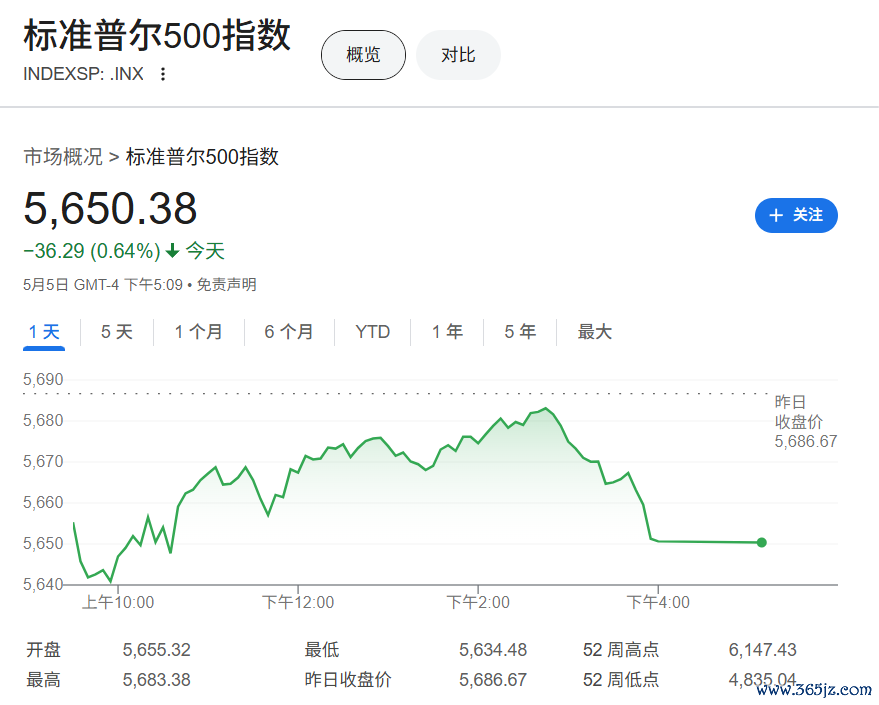Screen dimensions: 879x705
Task: Switch to the YTD range tab
Action: (372, 332)
